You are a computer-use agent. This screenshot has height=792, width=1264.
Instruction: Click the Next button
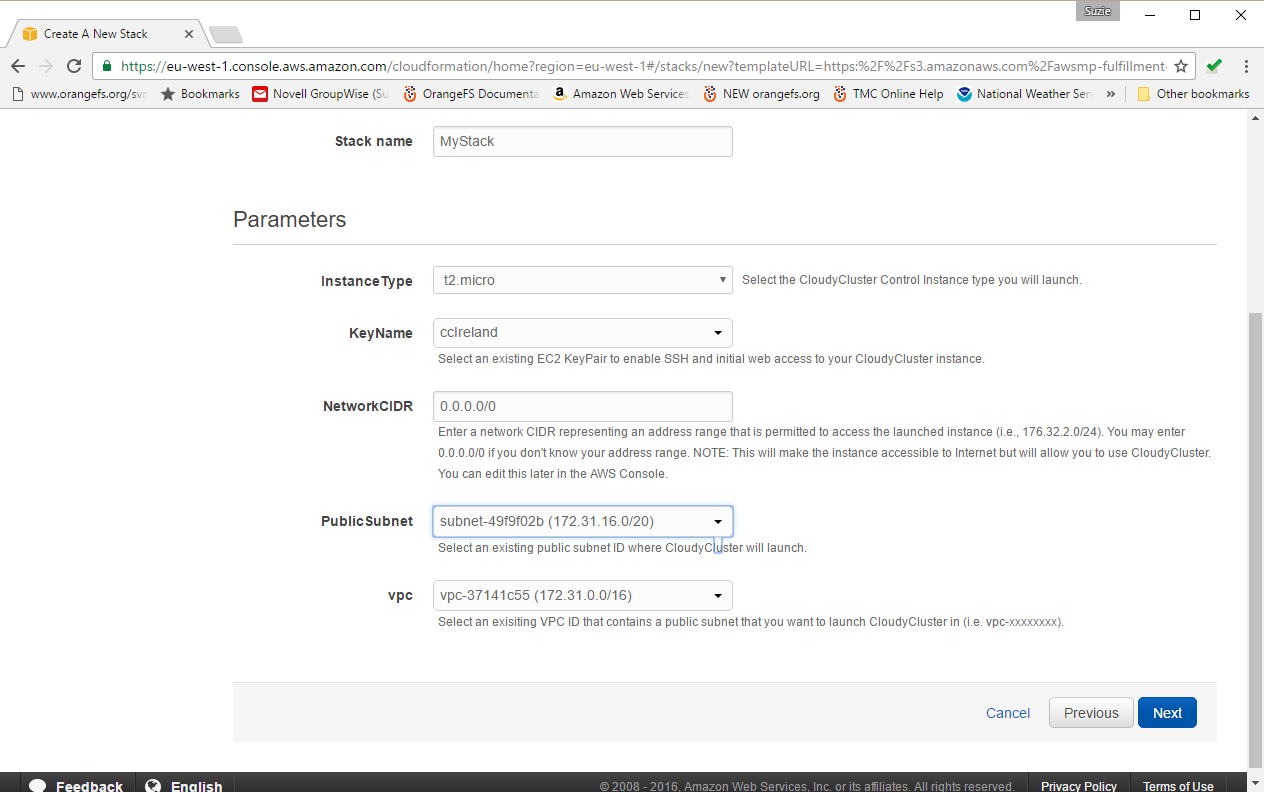[1167, 712]
